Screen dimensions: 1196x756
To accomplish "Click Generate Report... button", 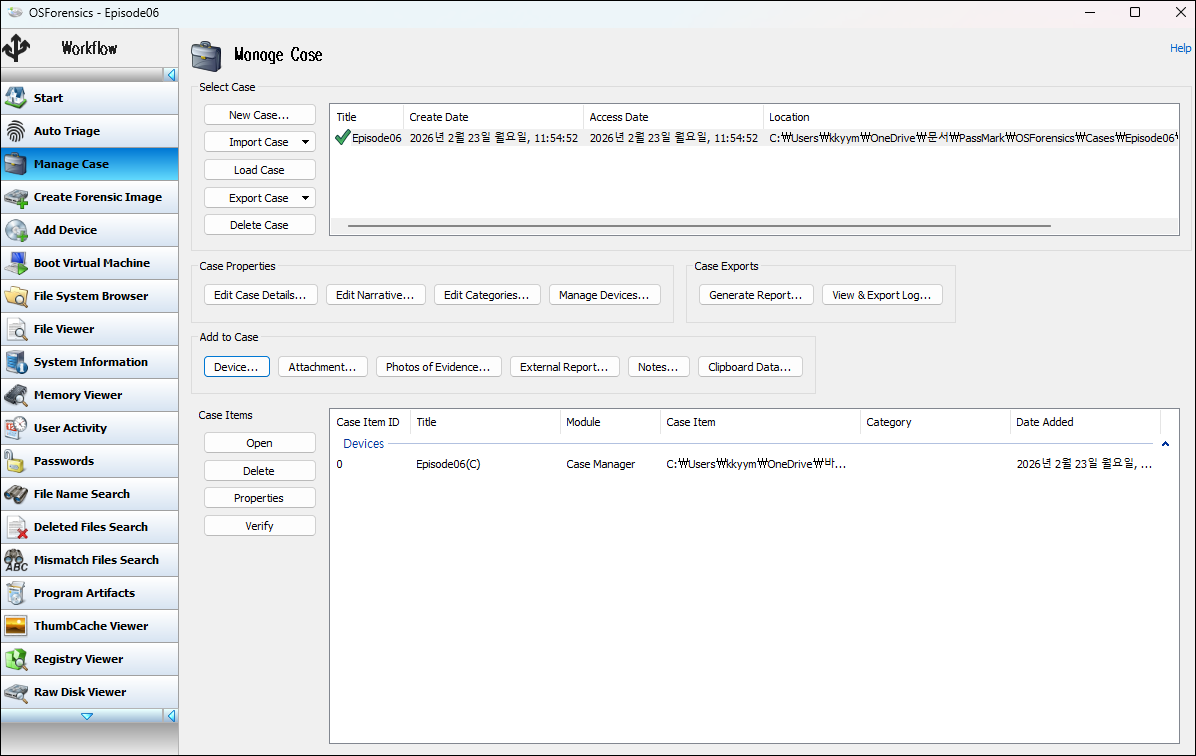I will tap(756, 295).
